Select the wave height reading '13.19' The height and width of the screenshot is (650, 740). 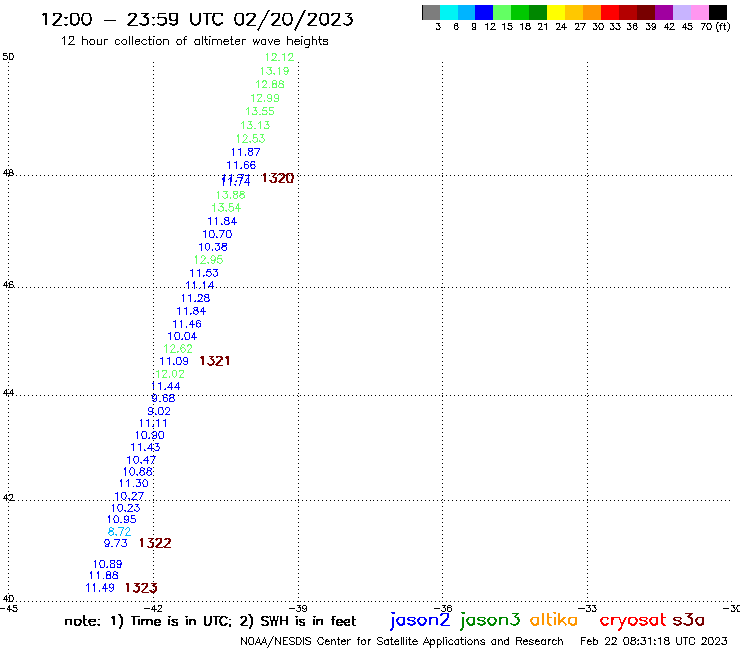[275, 71]
